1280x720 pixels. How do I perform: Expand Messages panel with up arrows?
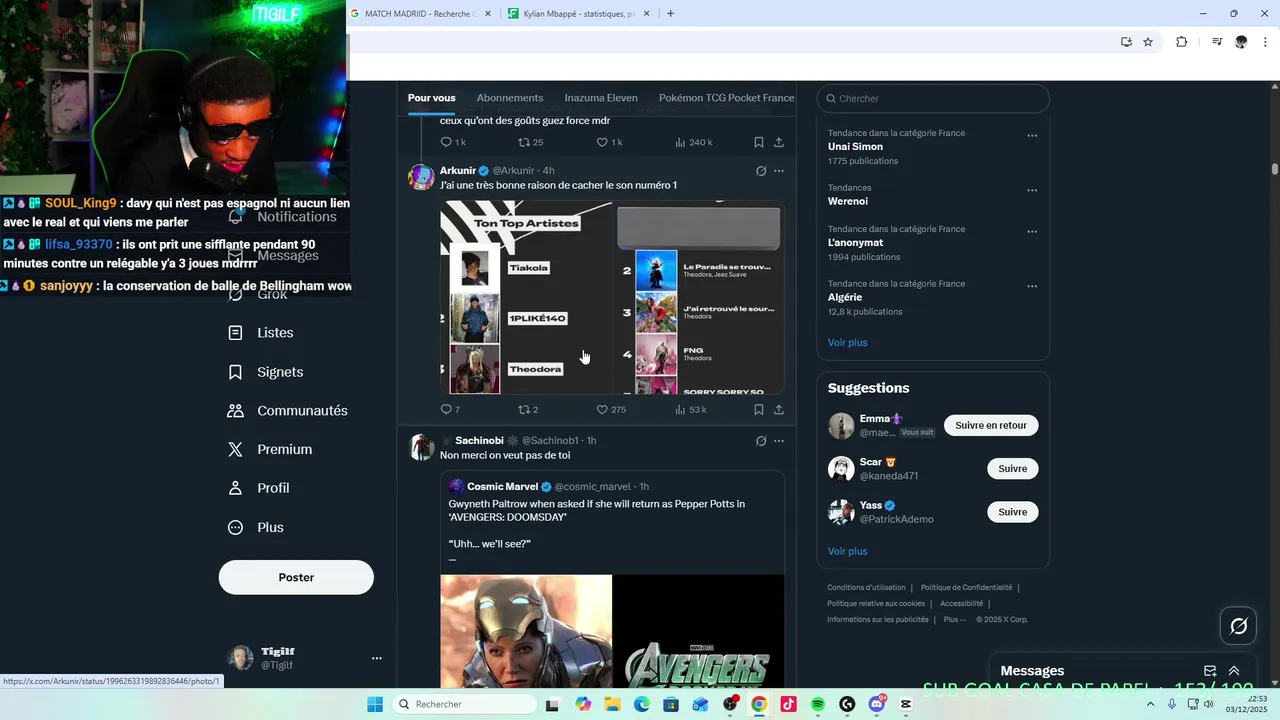[1234, 671]
